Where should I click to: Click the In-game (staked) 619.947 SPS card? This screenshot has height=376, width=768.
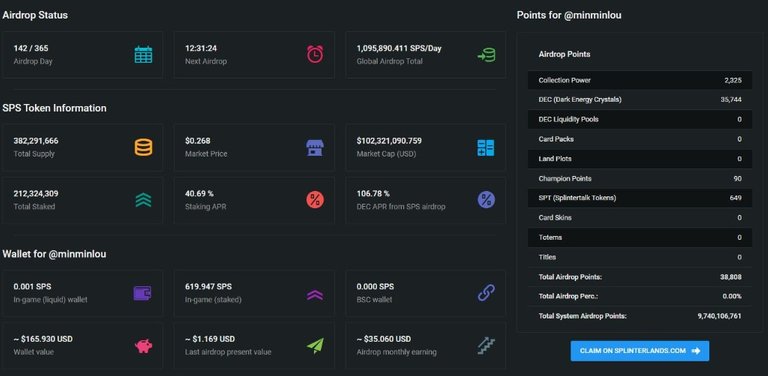254,293
